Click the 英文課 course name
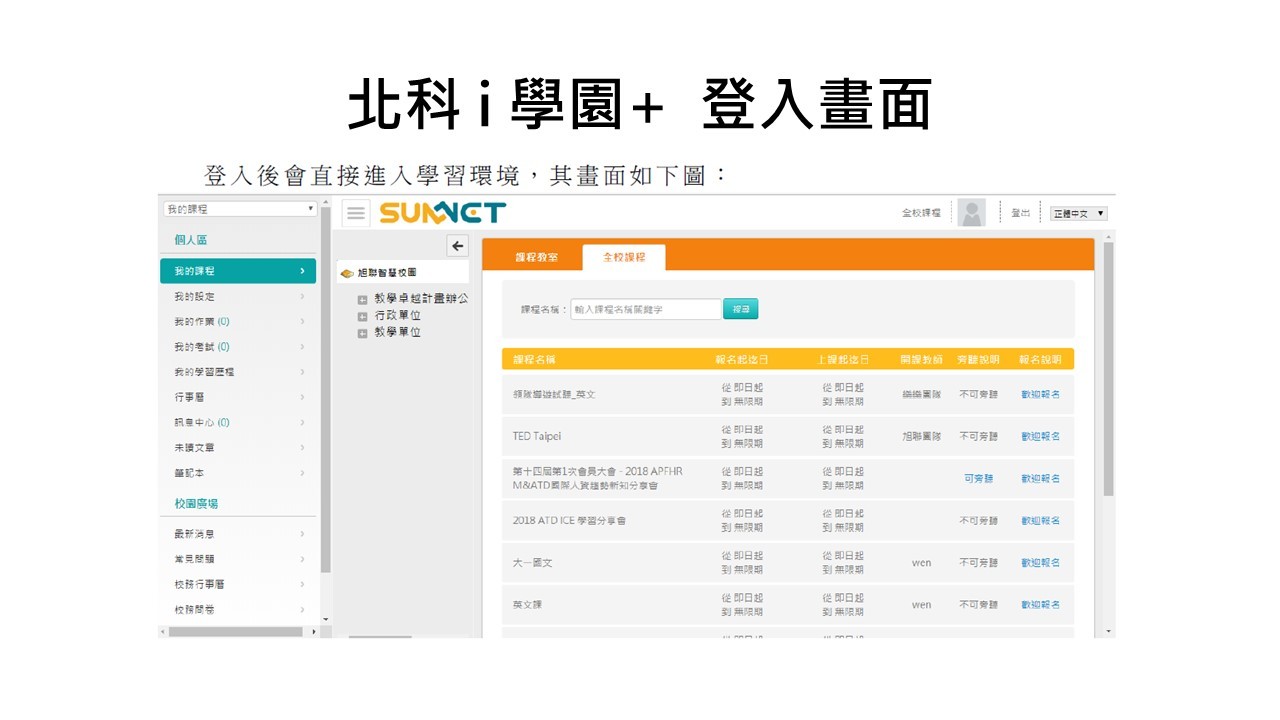1280x720 pixels. click(527, 605)
